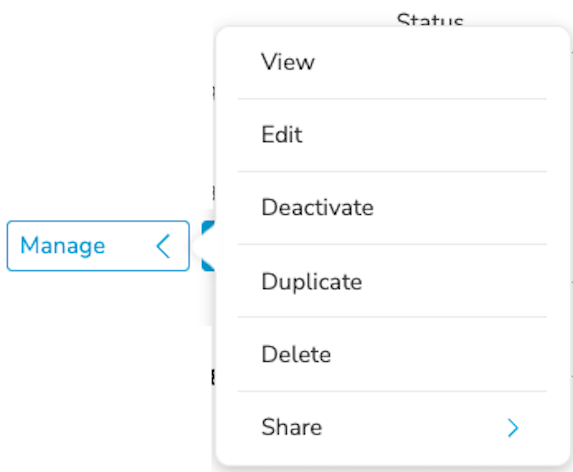Click Edit menu item text
573x472 pixels.
(x=282, y=135)
